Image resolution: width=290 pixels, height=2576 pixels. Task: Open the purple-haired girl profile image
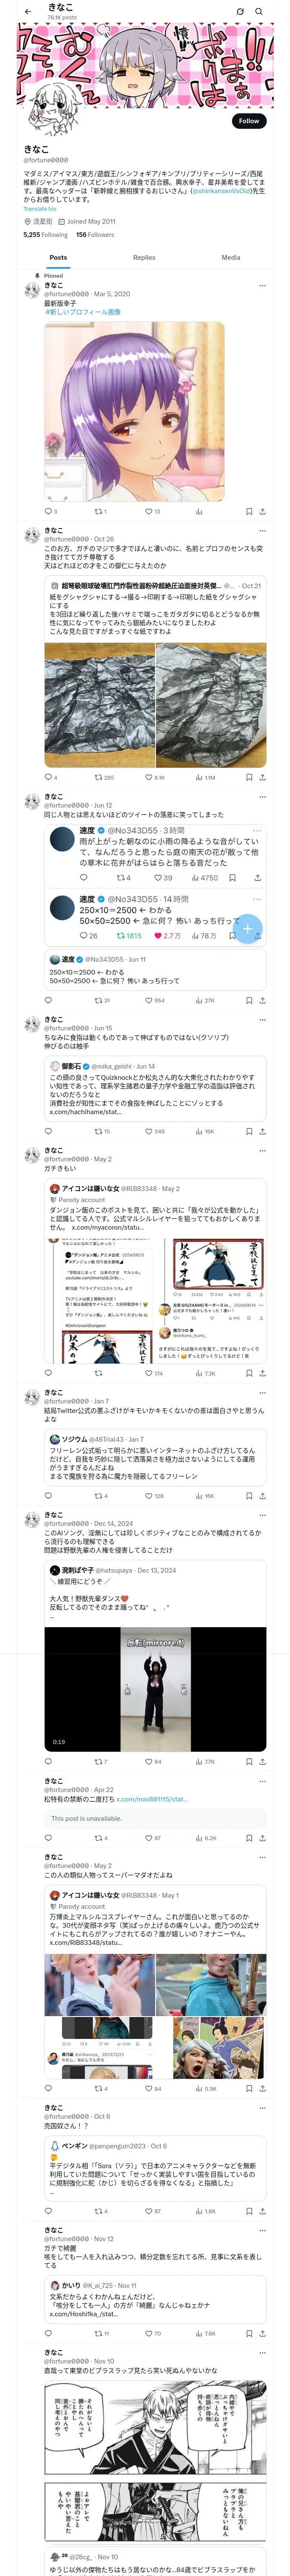click(x=134, y=411)
